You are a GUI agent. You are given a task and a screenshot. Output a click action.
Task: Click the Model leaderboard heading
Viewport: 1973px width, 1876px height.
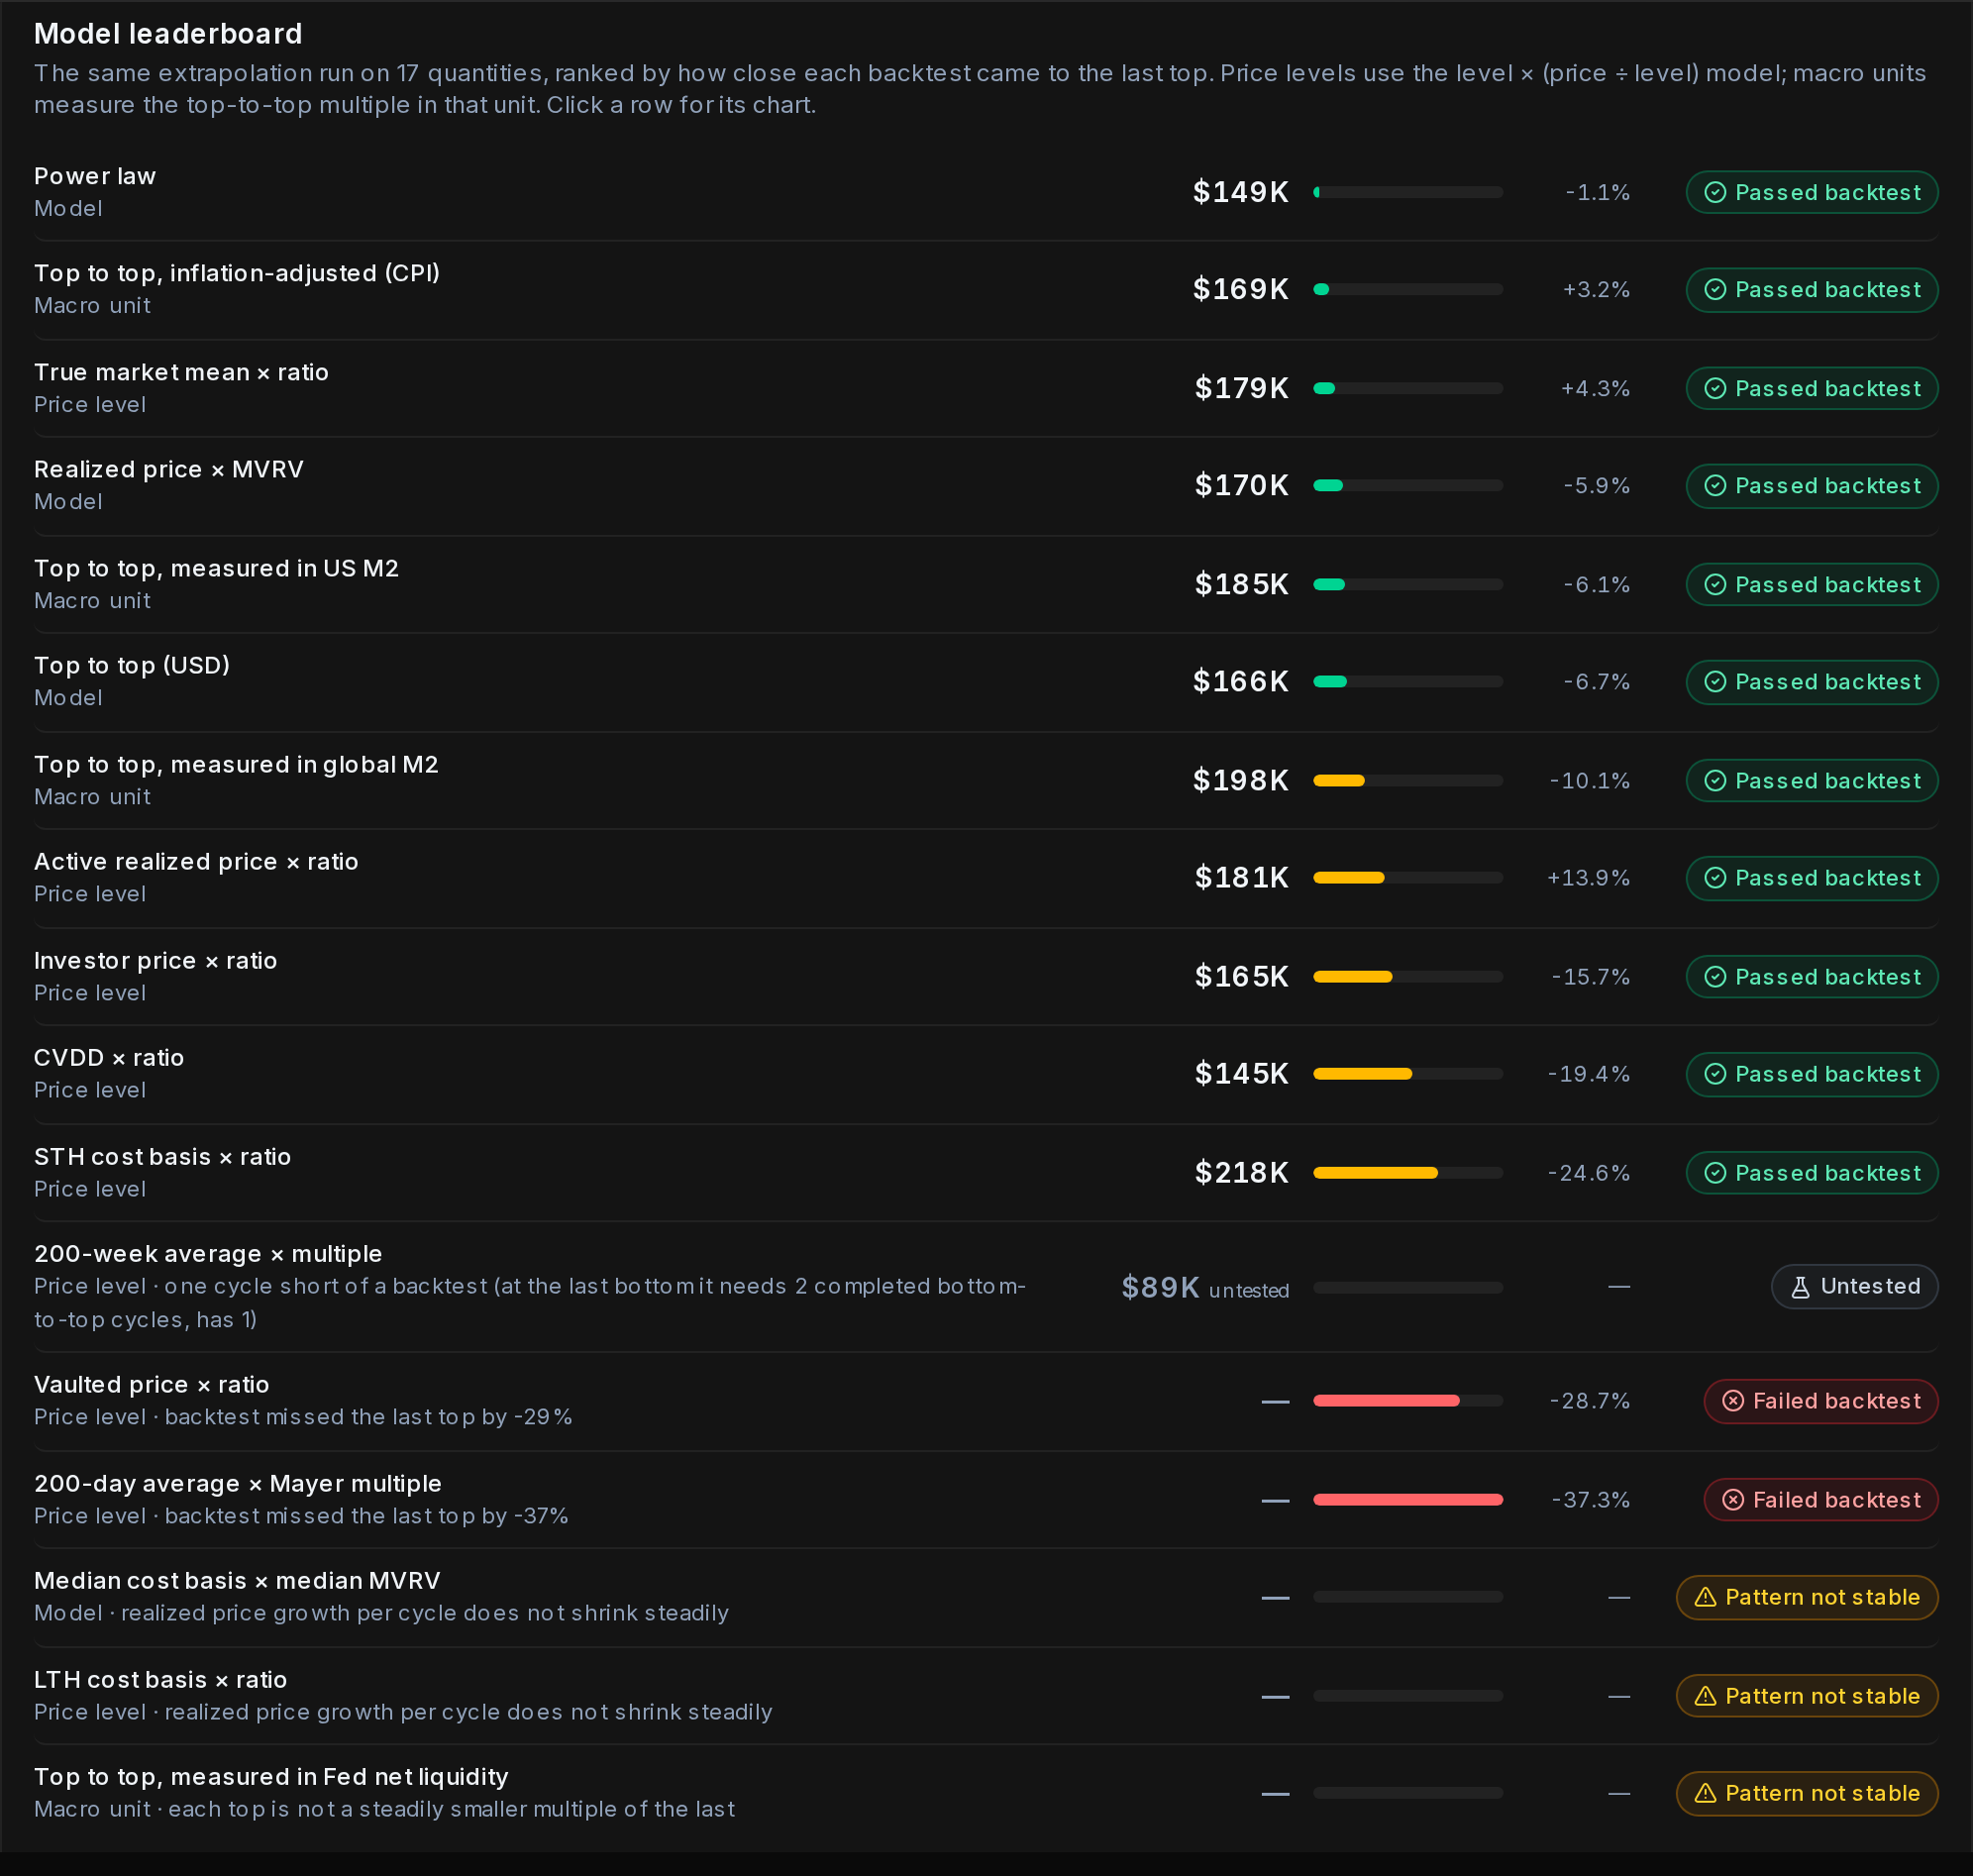168,34
